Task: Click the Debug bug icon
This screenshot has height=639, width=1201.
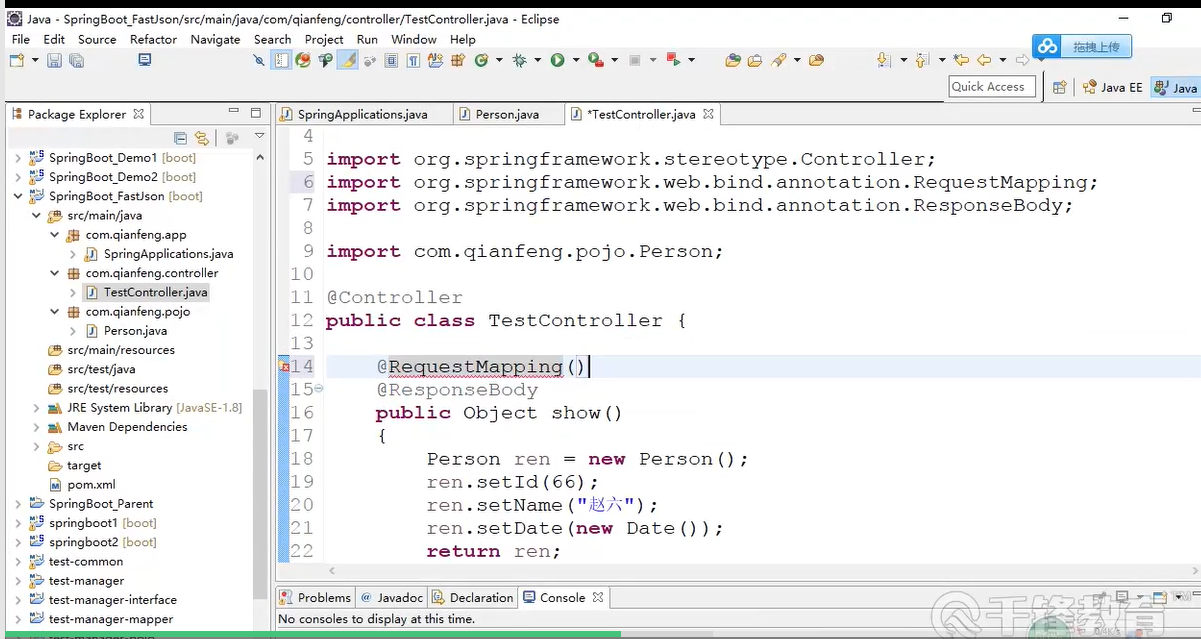Action: pyautogui.click(x=519, y=60)
